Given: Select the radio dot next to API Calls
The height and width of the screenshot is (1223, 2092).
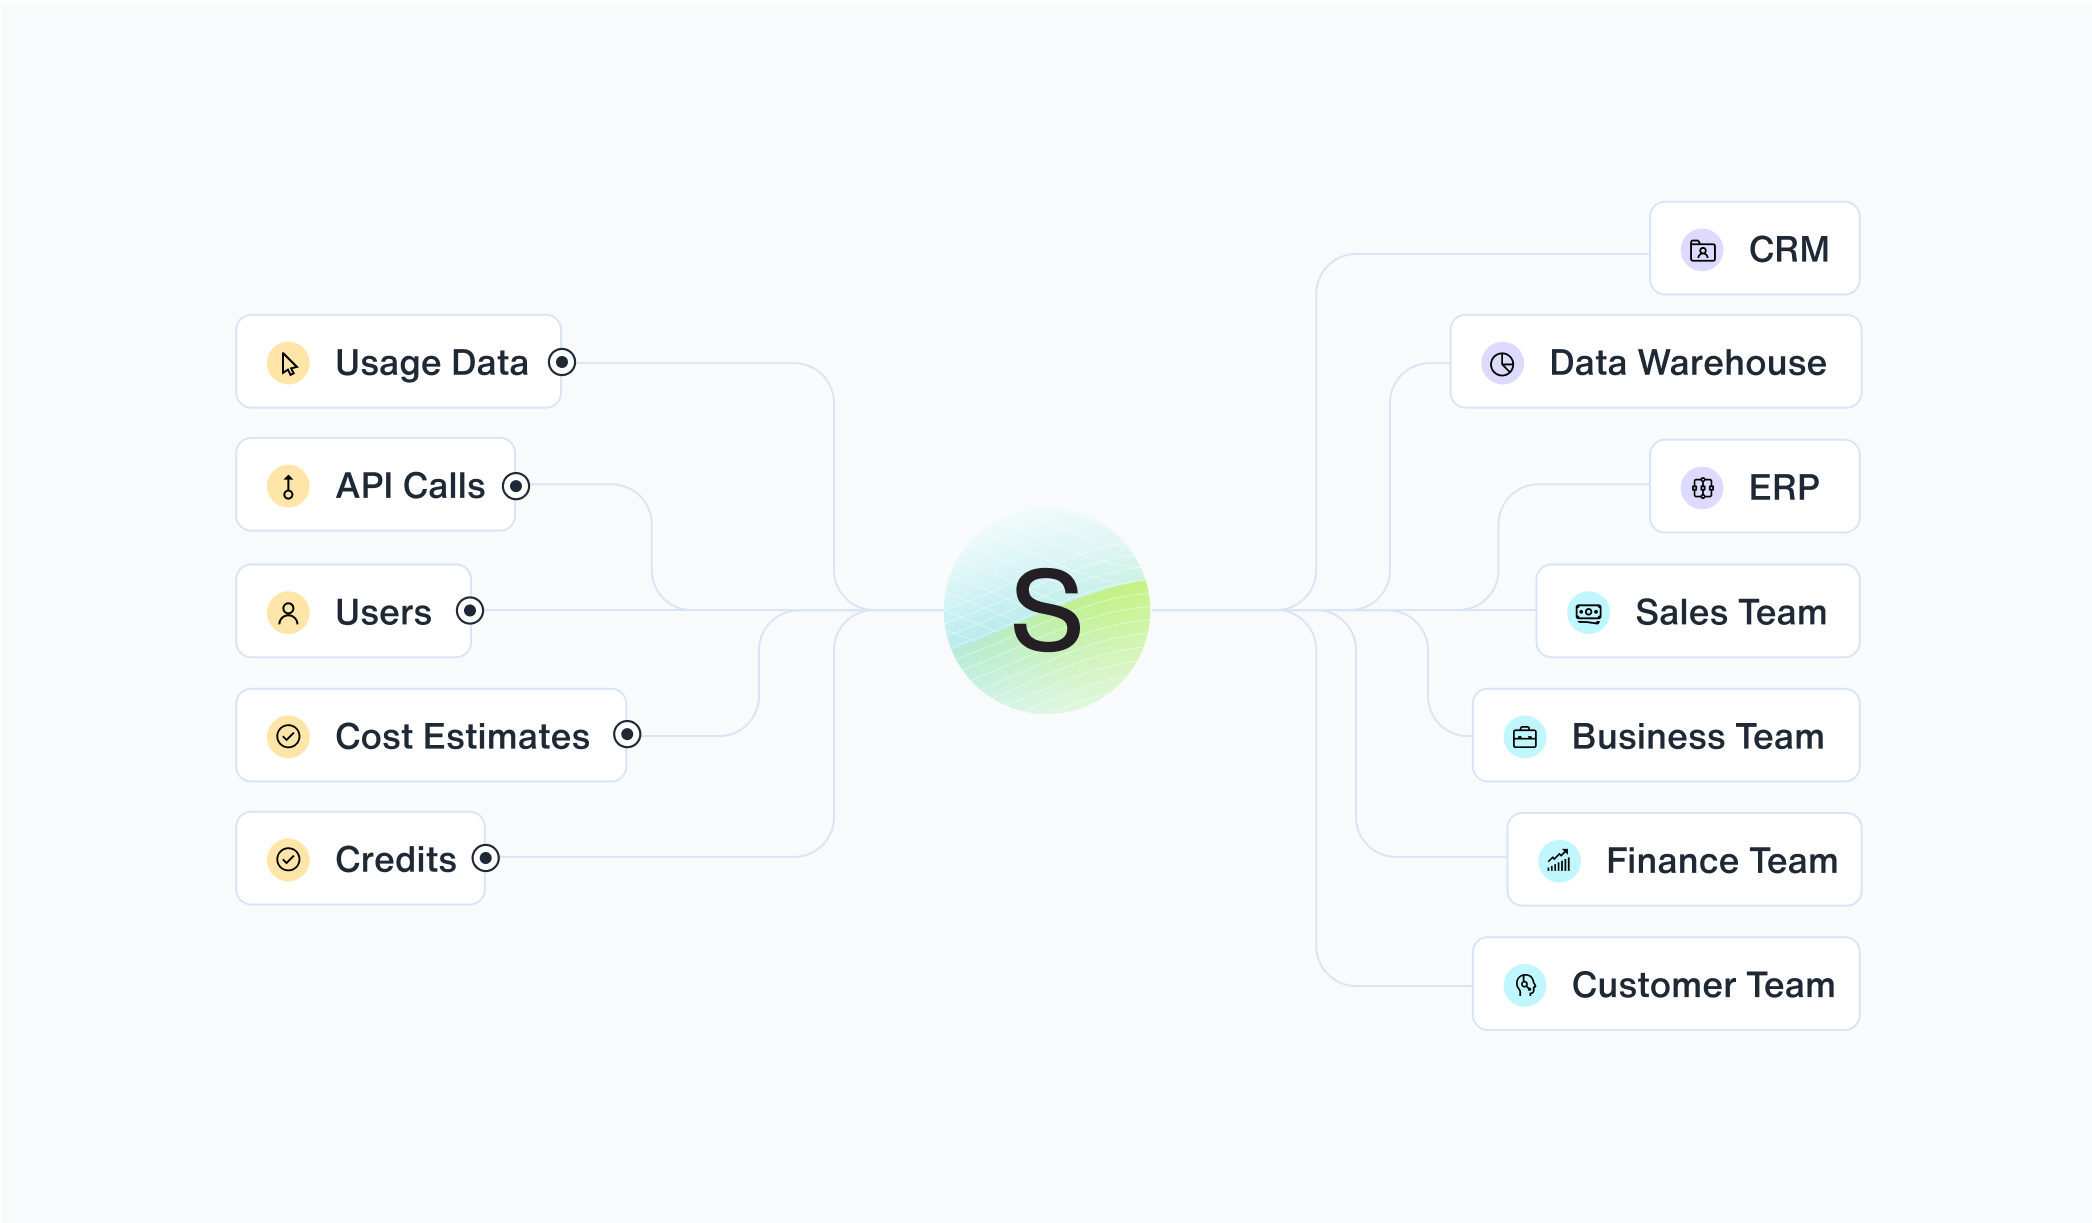Looking at the screenshot, I should (516, 487).
